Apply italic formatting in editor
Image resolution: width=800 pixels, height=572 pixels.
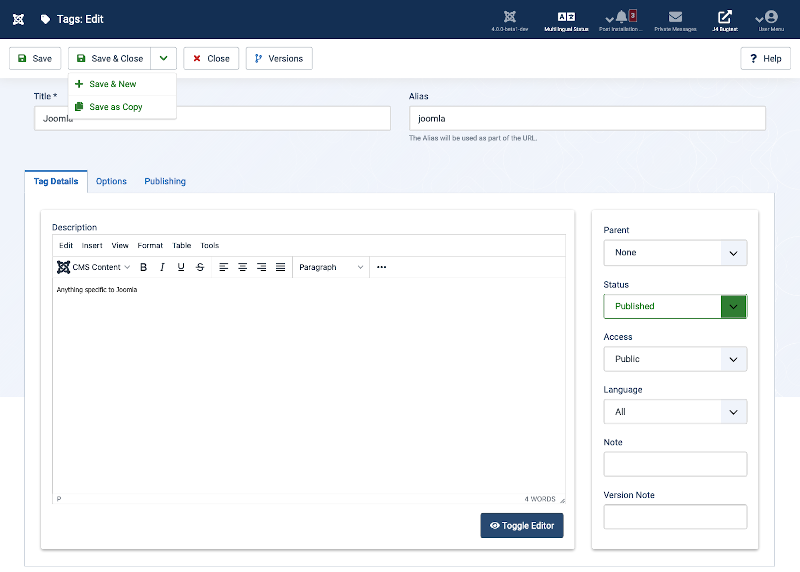(x=162, y=267)
